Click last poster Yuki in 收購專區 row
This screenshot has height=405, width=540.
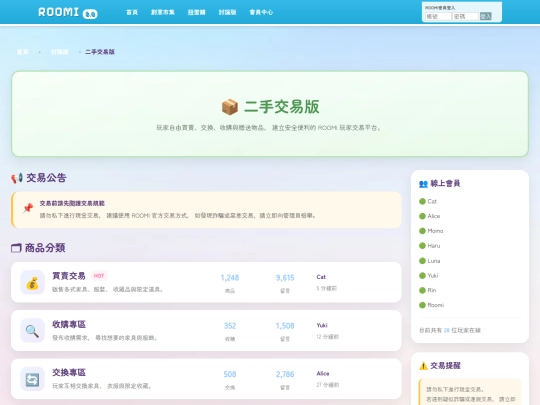click(322, 325)
